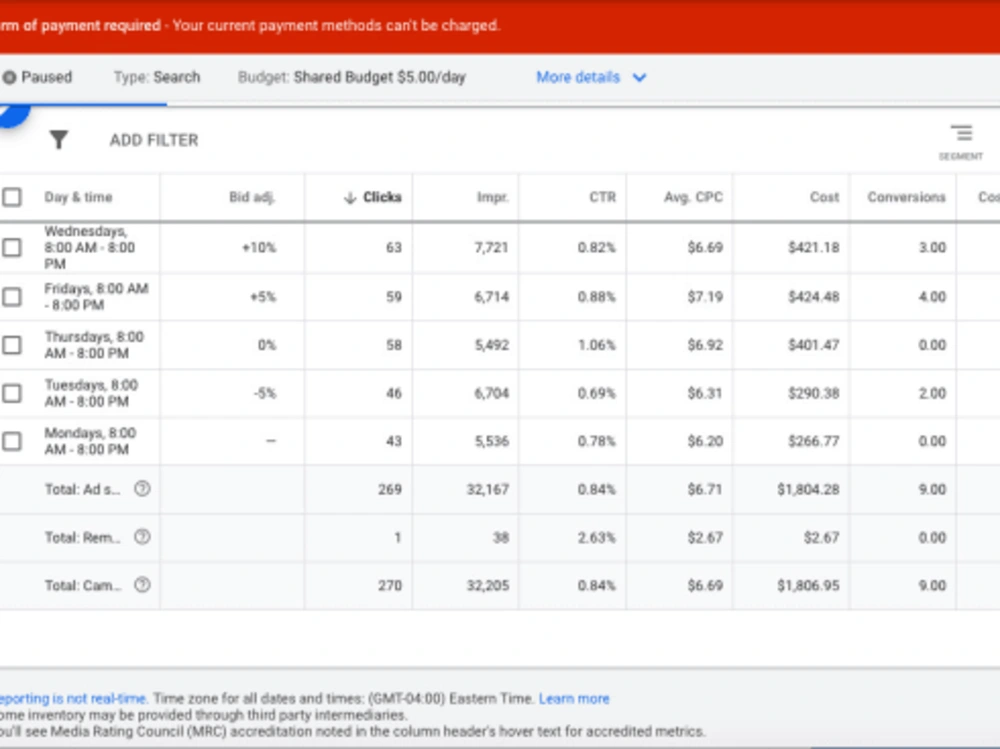Check the Tuesdays schedule row checkbox
This screenshot has height=749, width=1000.
11,393
